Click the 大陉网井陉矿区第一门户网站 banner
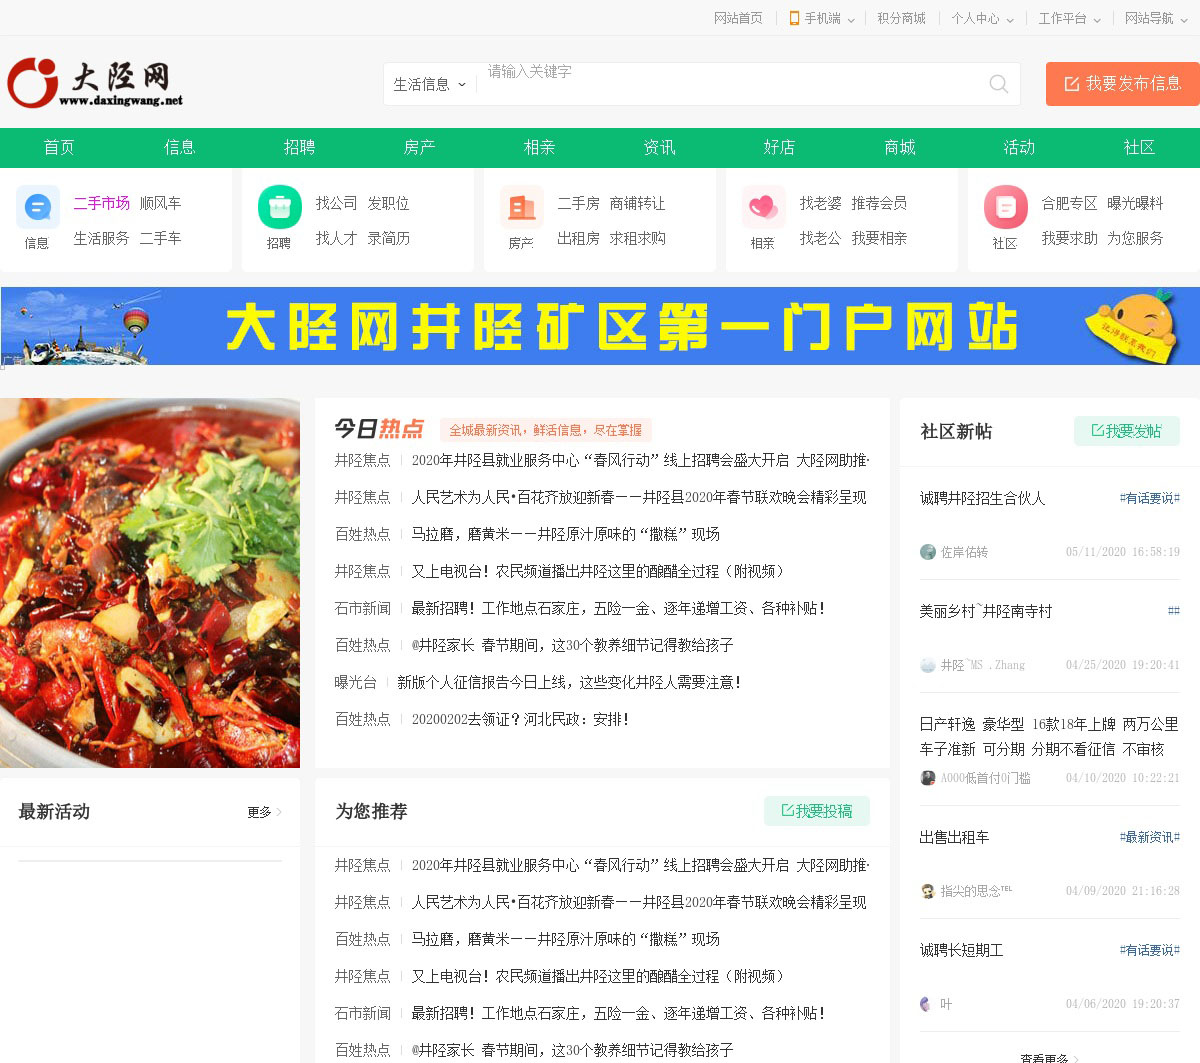Image resolution: width=1200 pixels, height=1063 pixels. (600, 326)
